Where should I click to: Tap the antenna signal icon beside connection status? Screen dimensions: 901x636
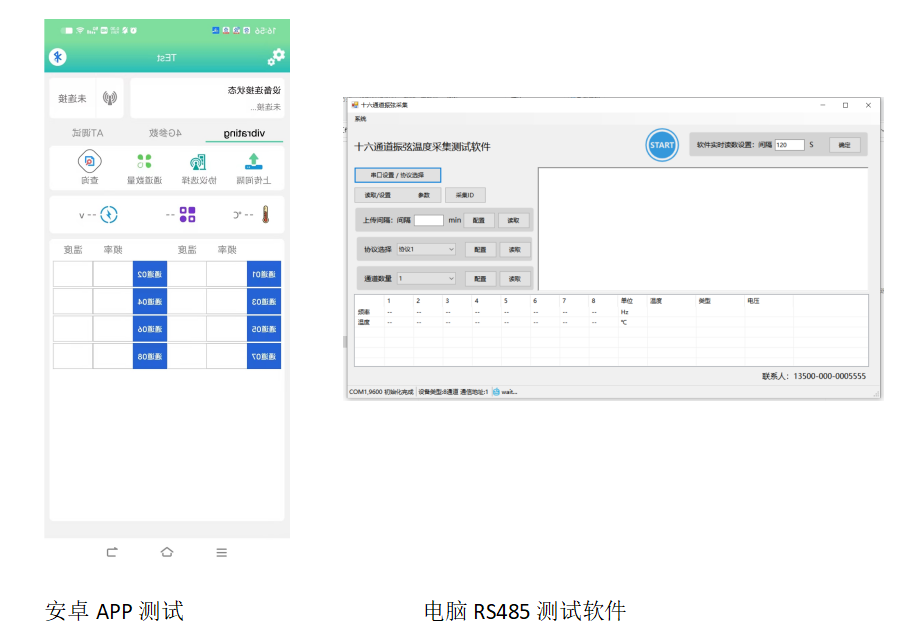tap(110, 99)
